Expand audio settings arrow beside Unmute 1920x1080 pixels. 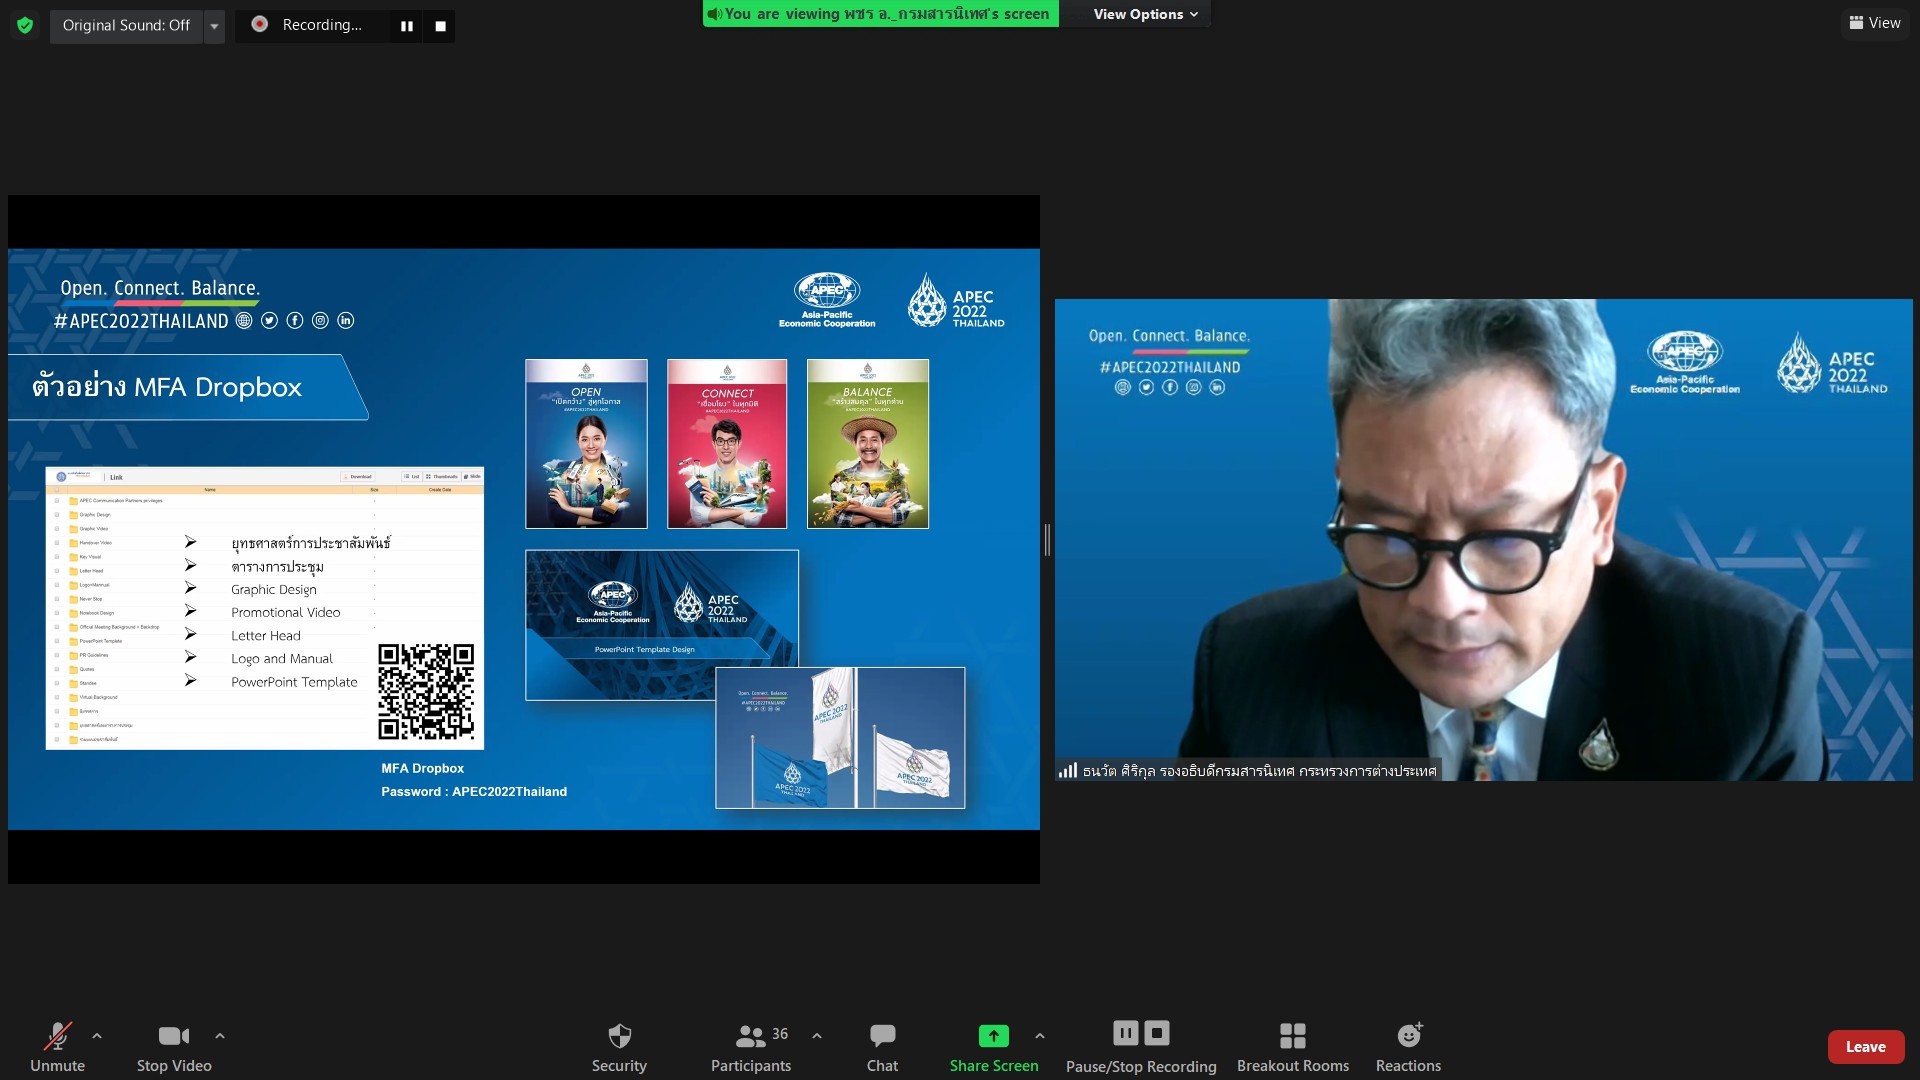(97, 1036)
